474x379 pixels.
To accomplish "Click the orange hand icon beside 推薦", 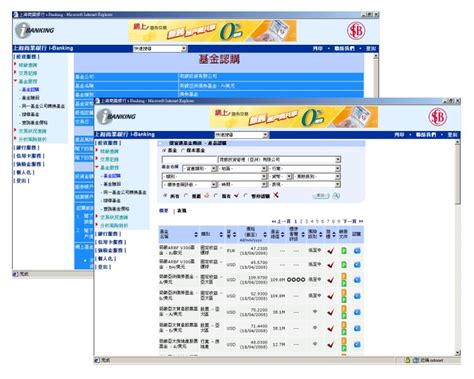I will (206, 196).
